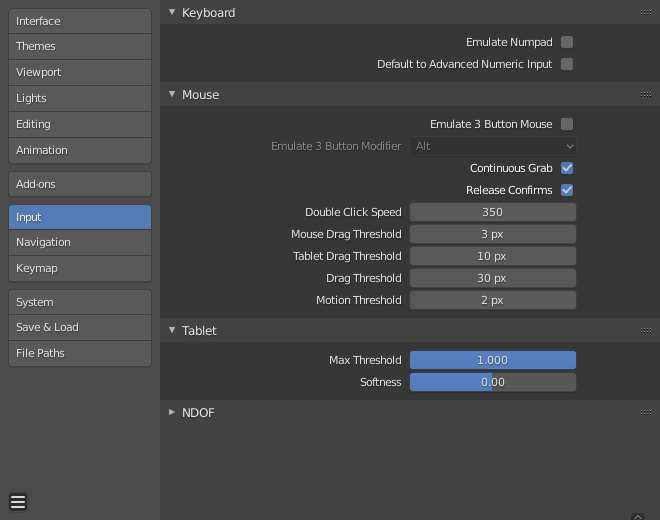This screenshot has height=520, width=660.
Task: Disable the Continuous Grab checkbox
Action: 567,168
